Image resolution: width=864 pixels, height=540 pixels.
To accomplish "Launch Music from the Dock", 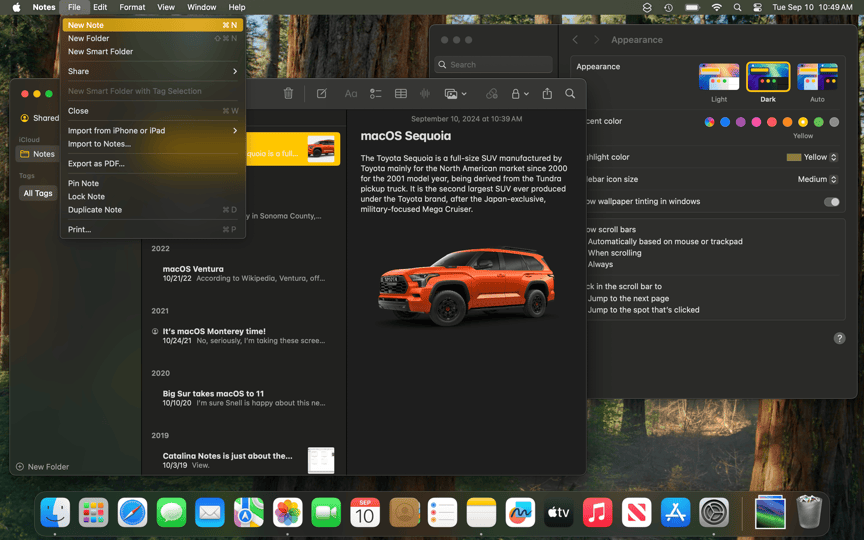I will point(597,512).
